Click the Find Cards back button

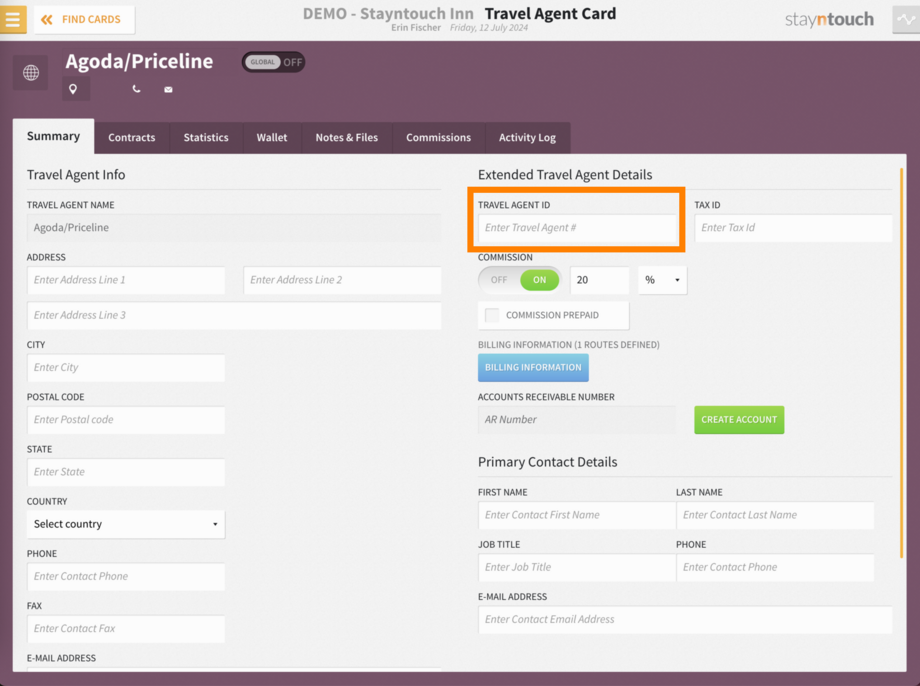84,19
